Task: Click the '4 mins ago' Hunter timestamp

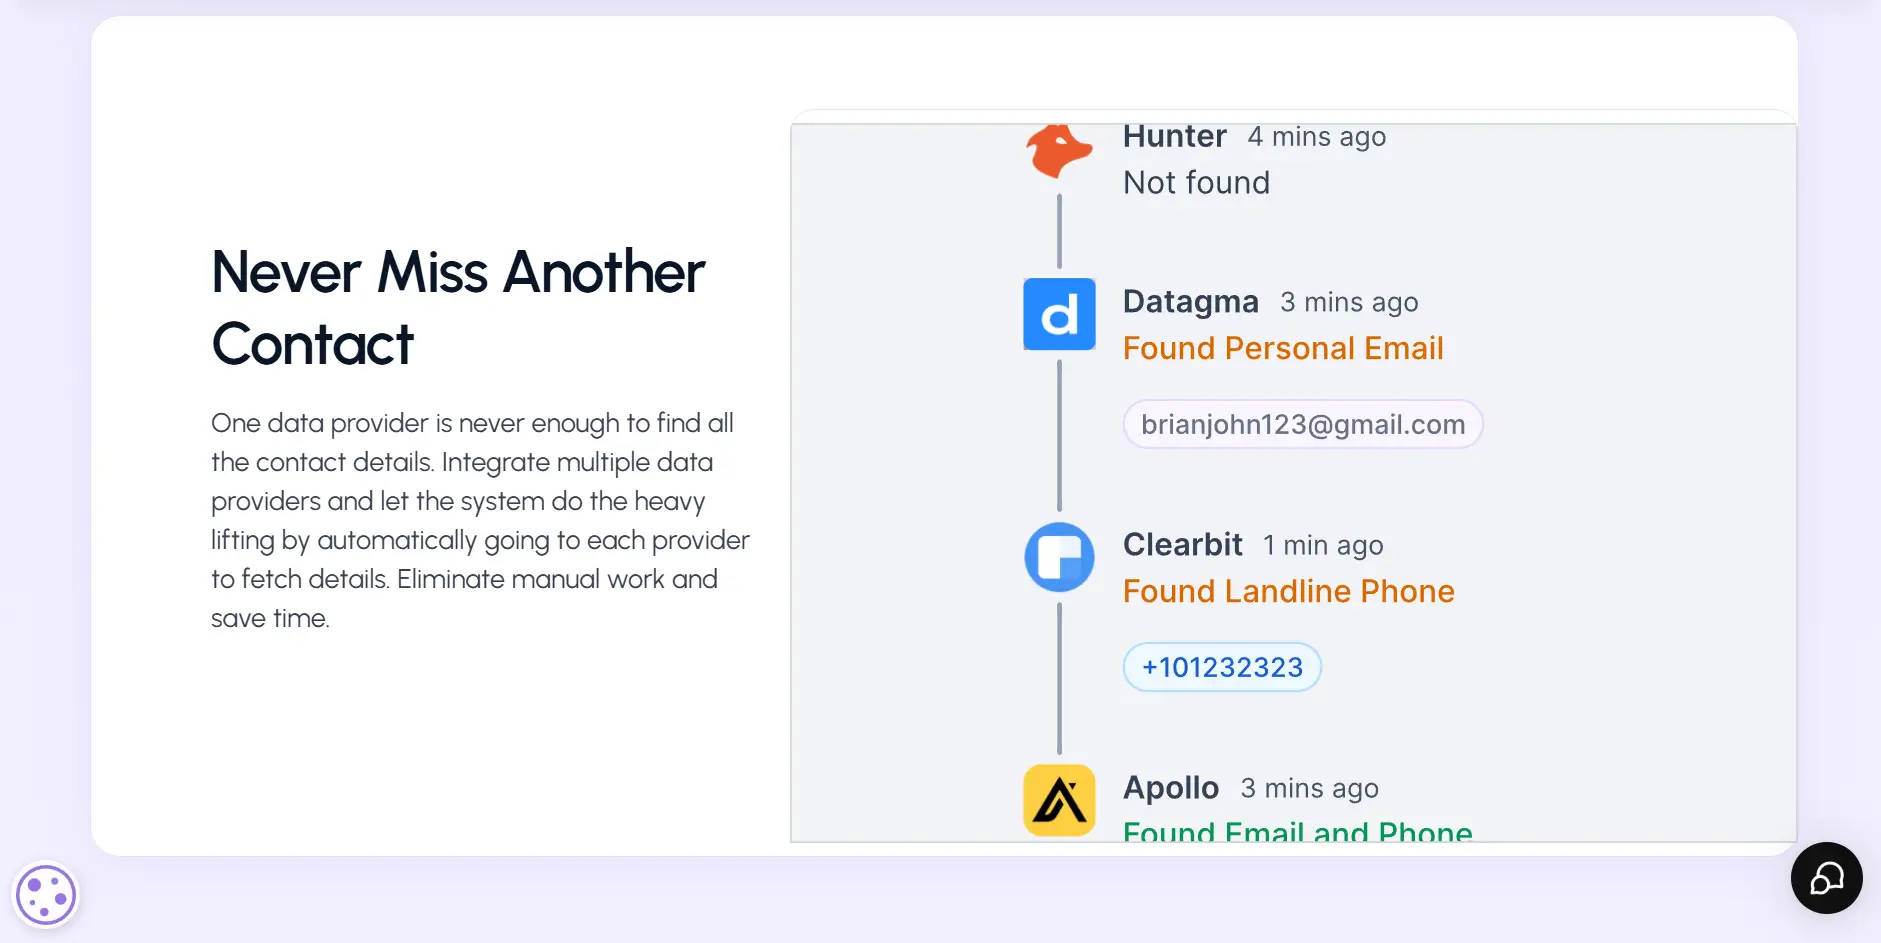Action: pyautogui.click(x=1316, y=136)
